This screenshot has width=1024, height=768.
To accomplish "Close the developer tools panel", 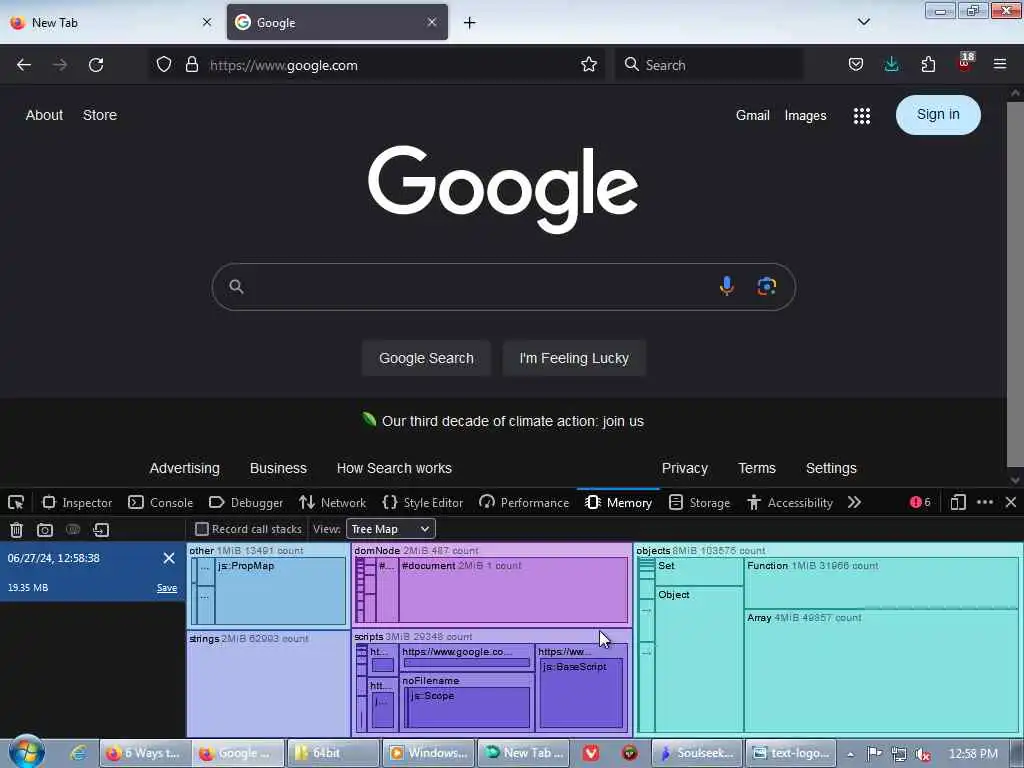I will point(1010,502).
